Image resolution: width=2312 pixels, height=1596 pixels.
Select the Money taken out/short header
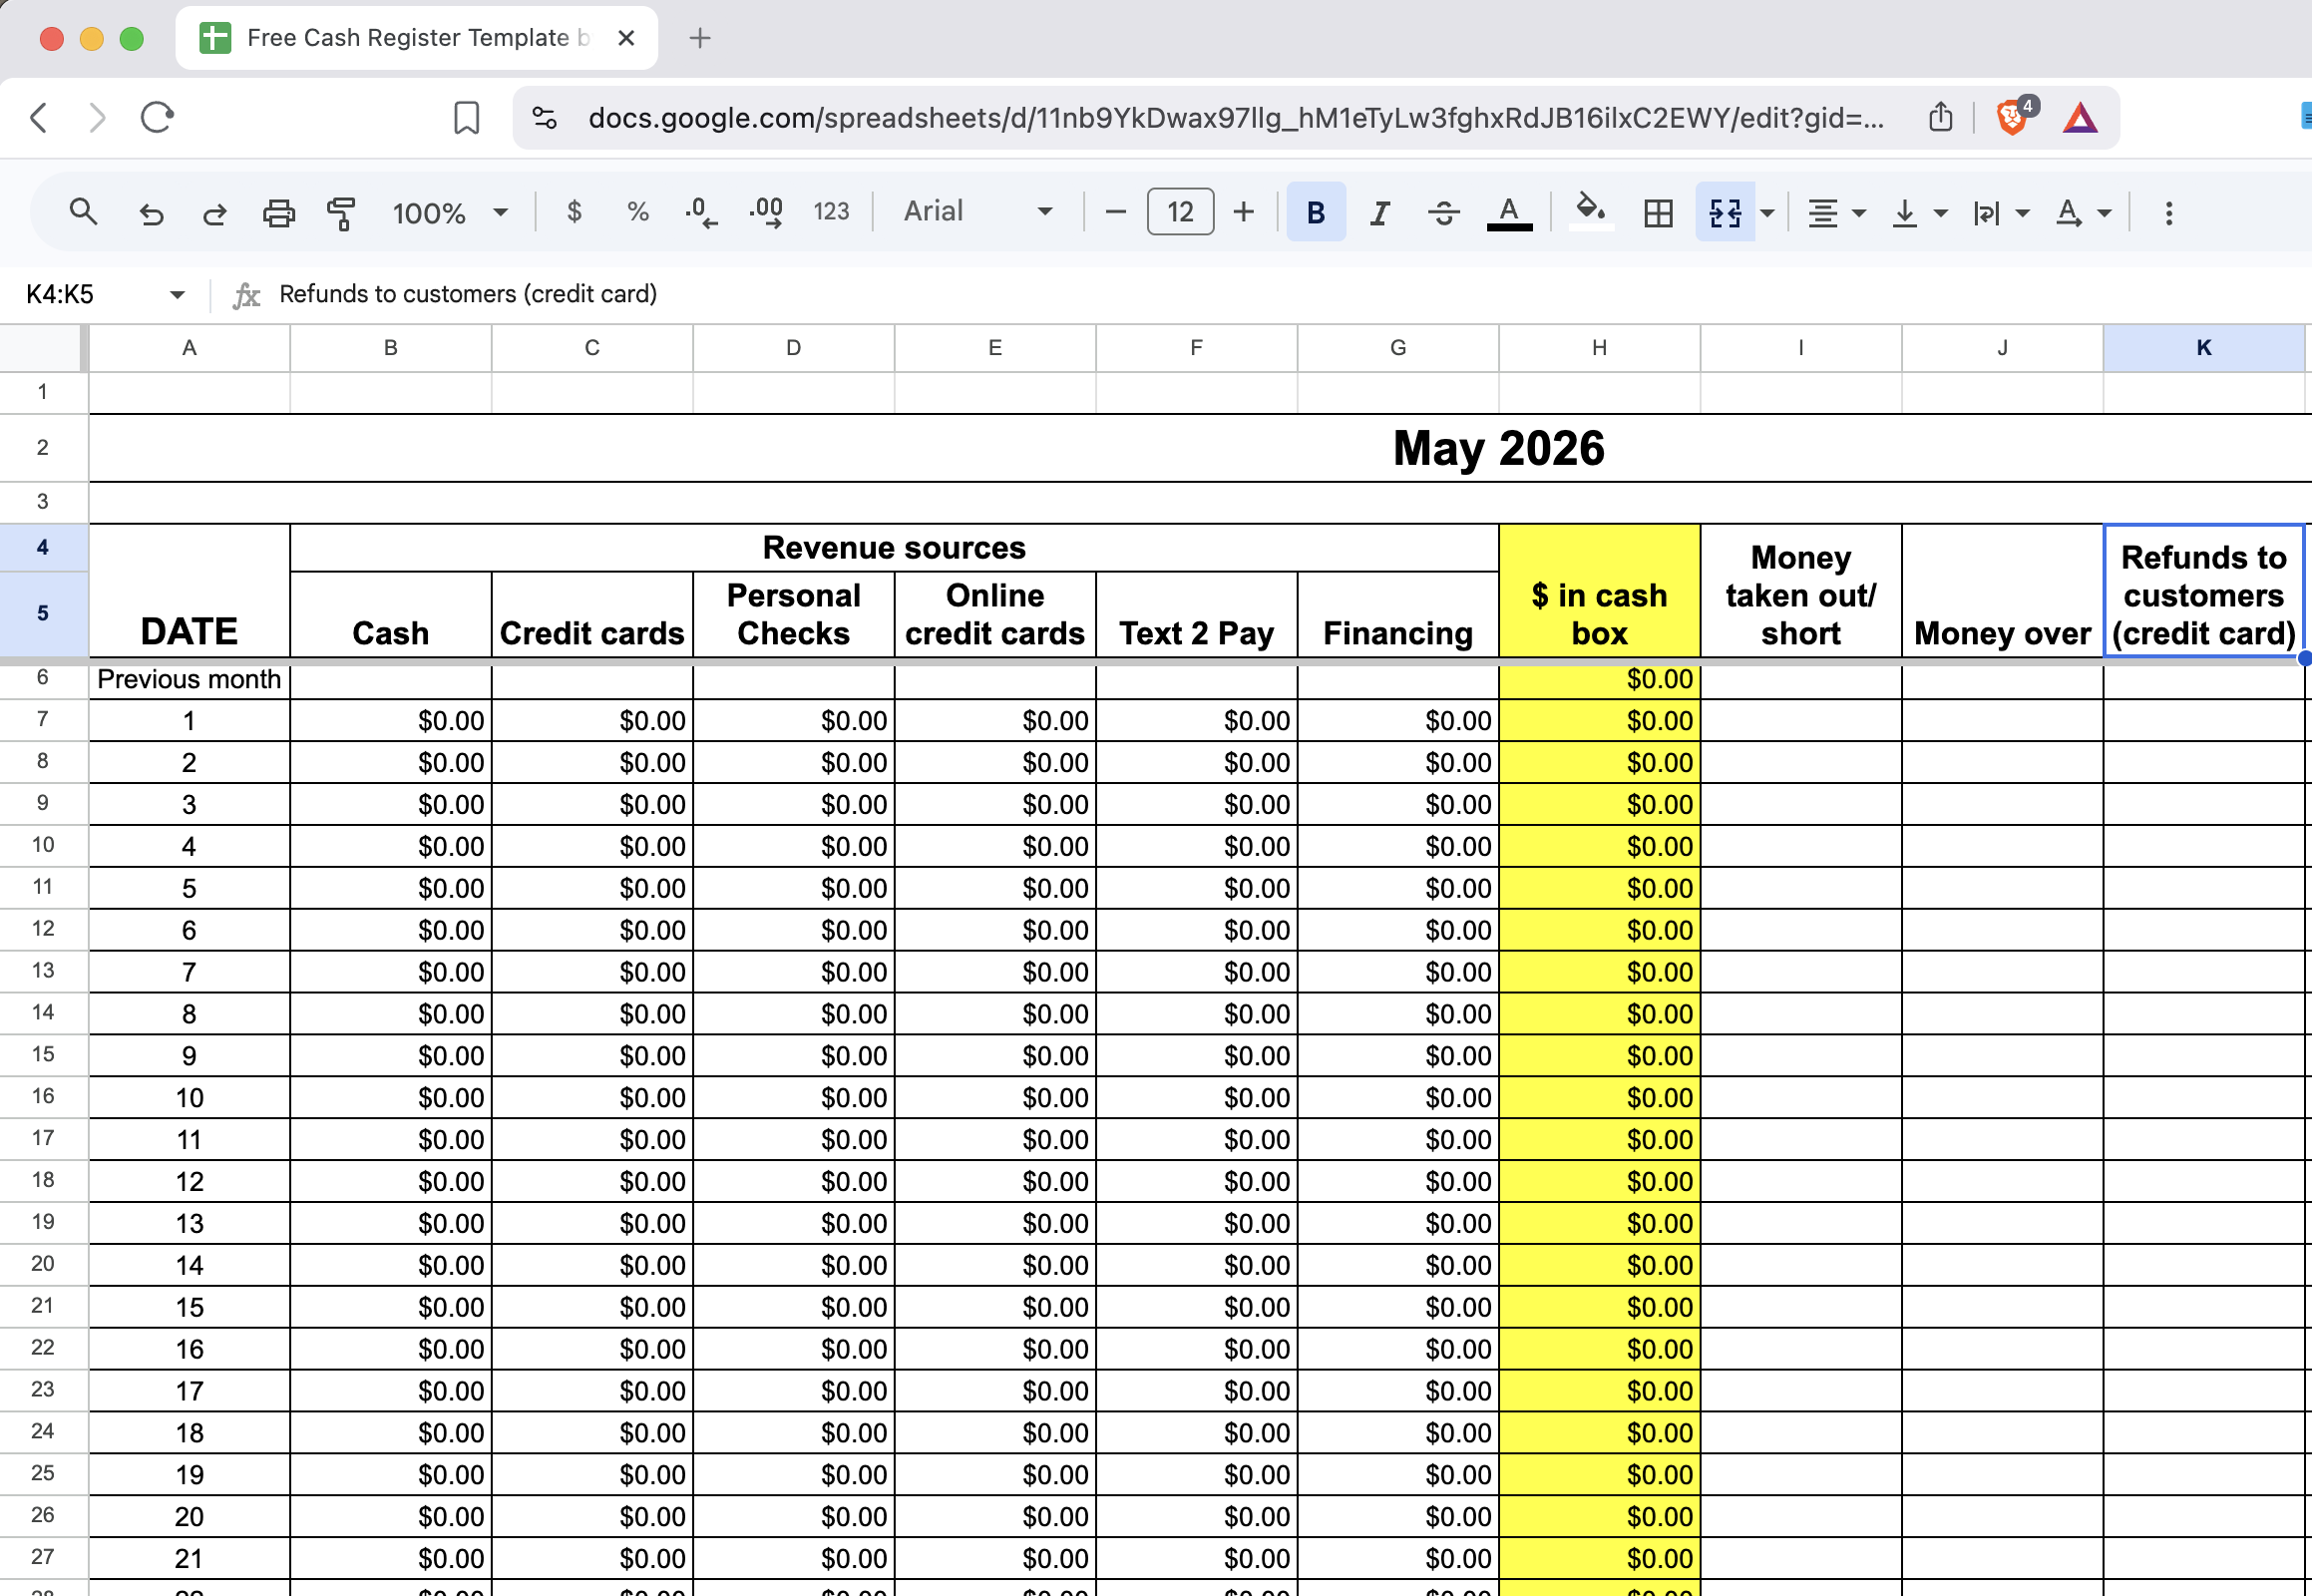point(1800,591)
